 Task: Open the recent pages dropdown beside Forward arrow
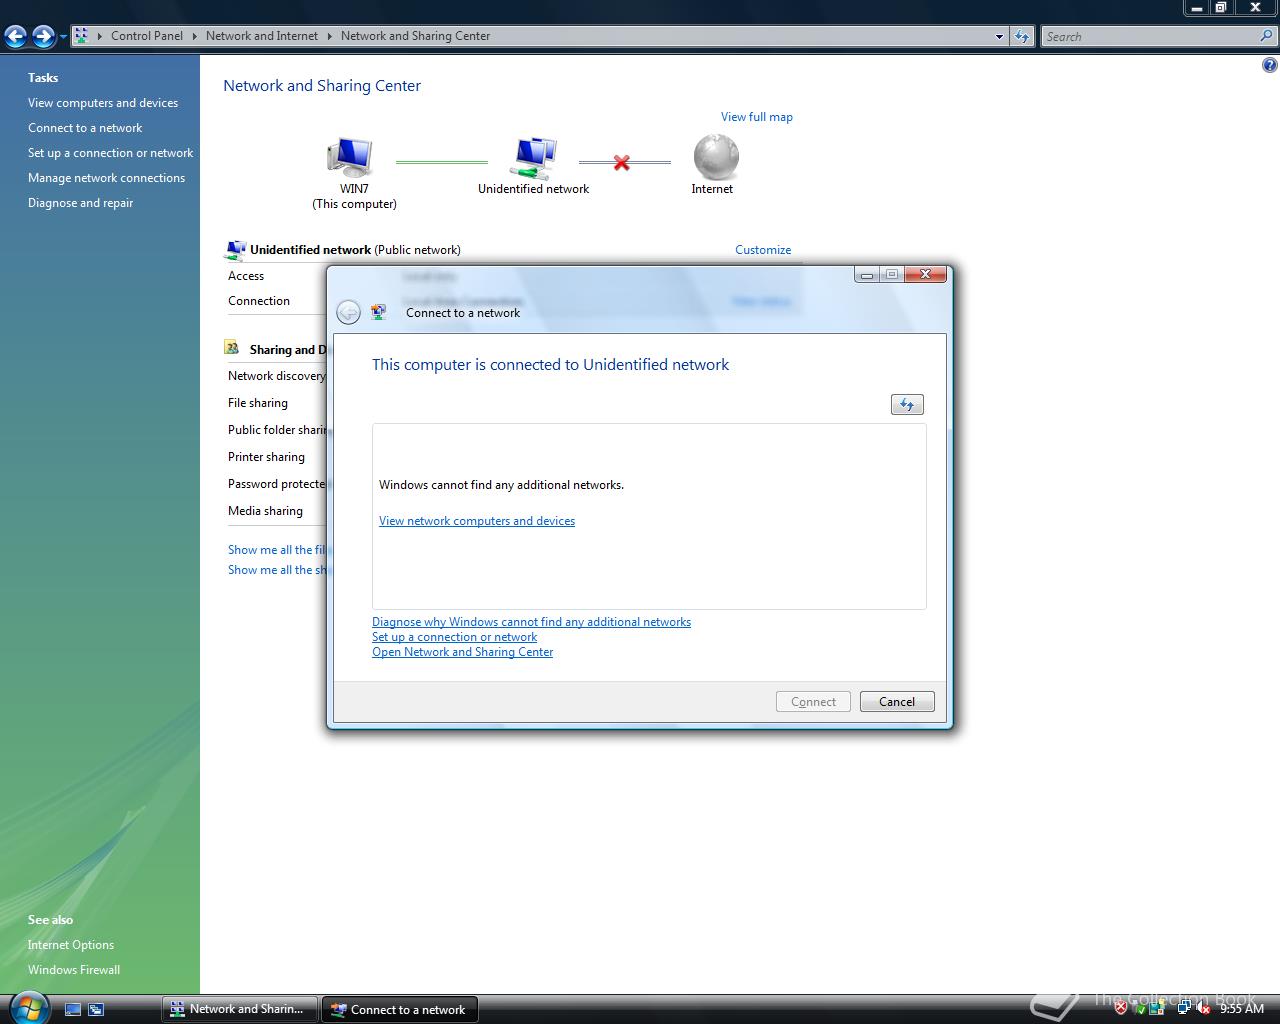63,37
